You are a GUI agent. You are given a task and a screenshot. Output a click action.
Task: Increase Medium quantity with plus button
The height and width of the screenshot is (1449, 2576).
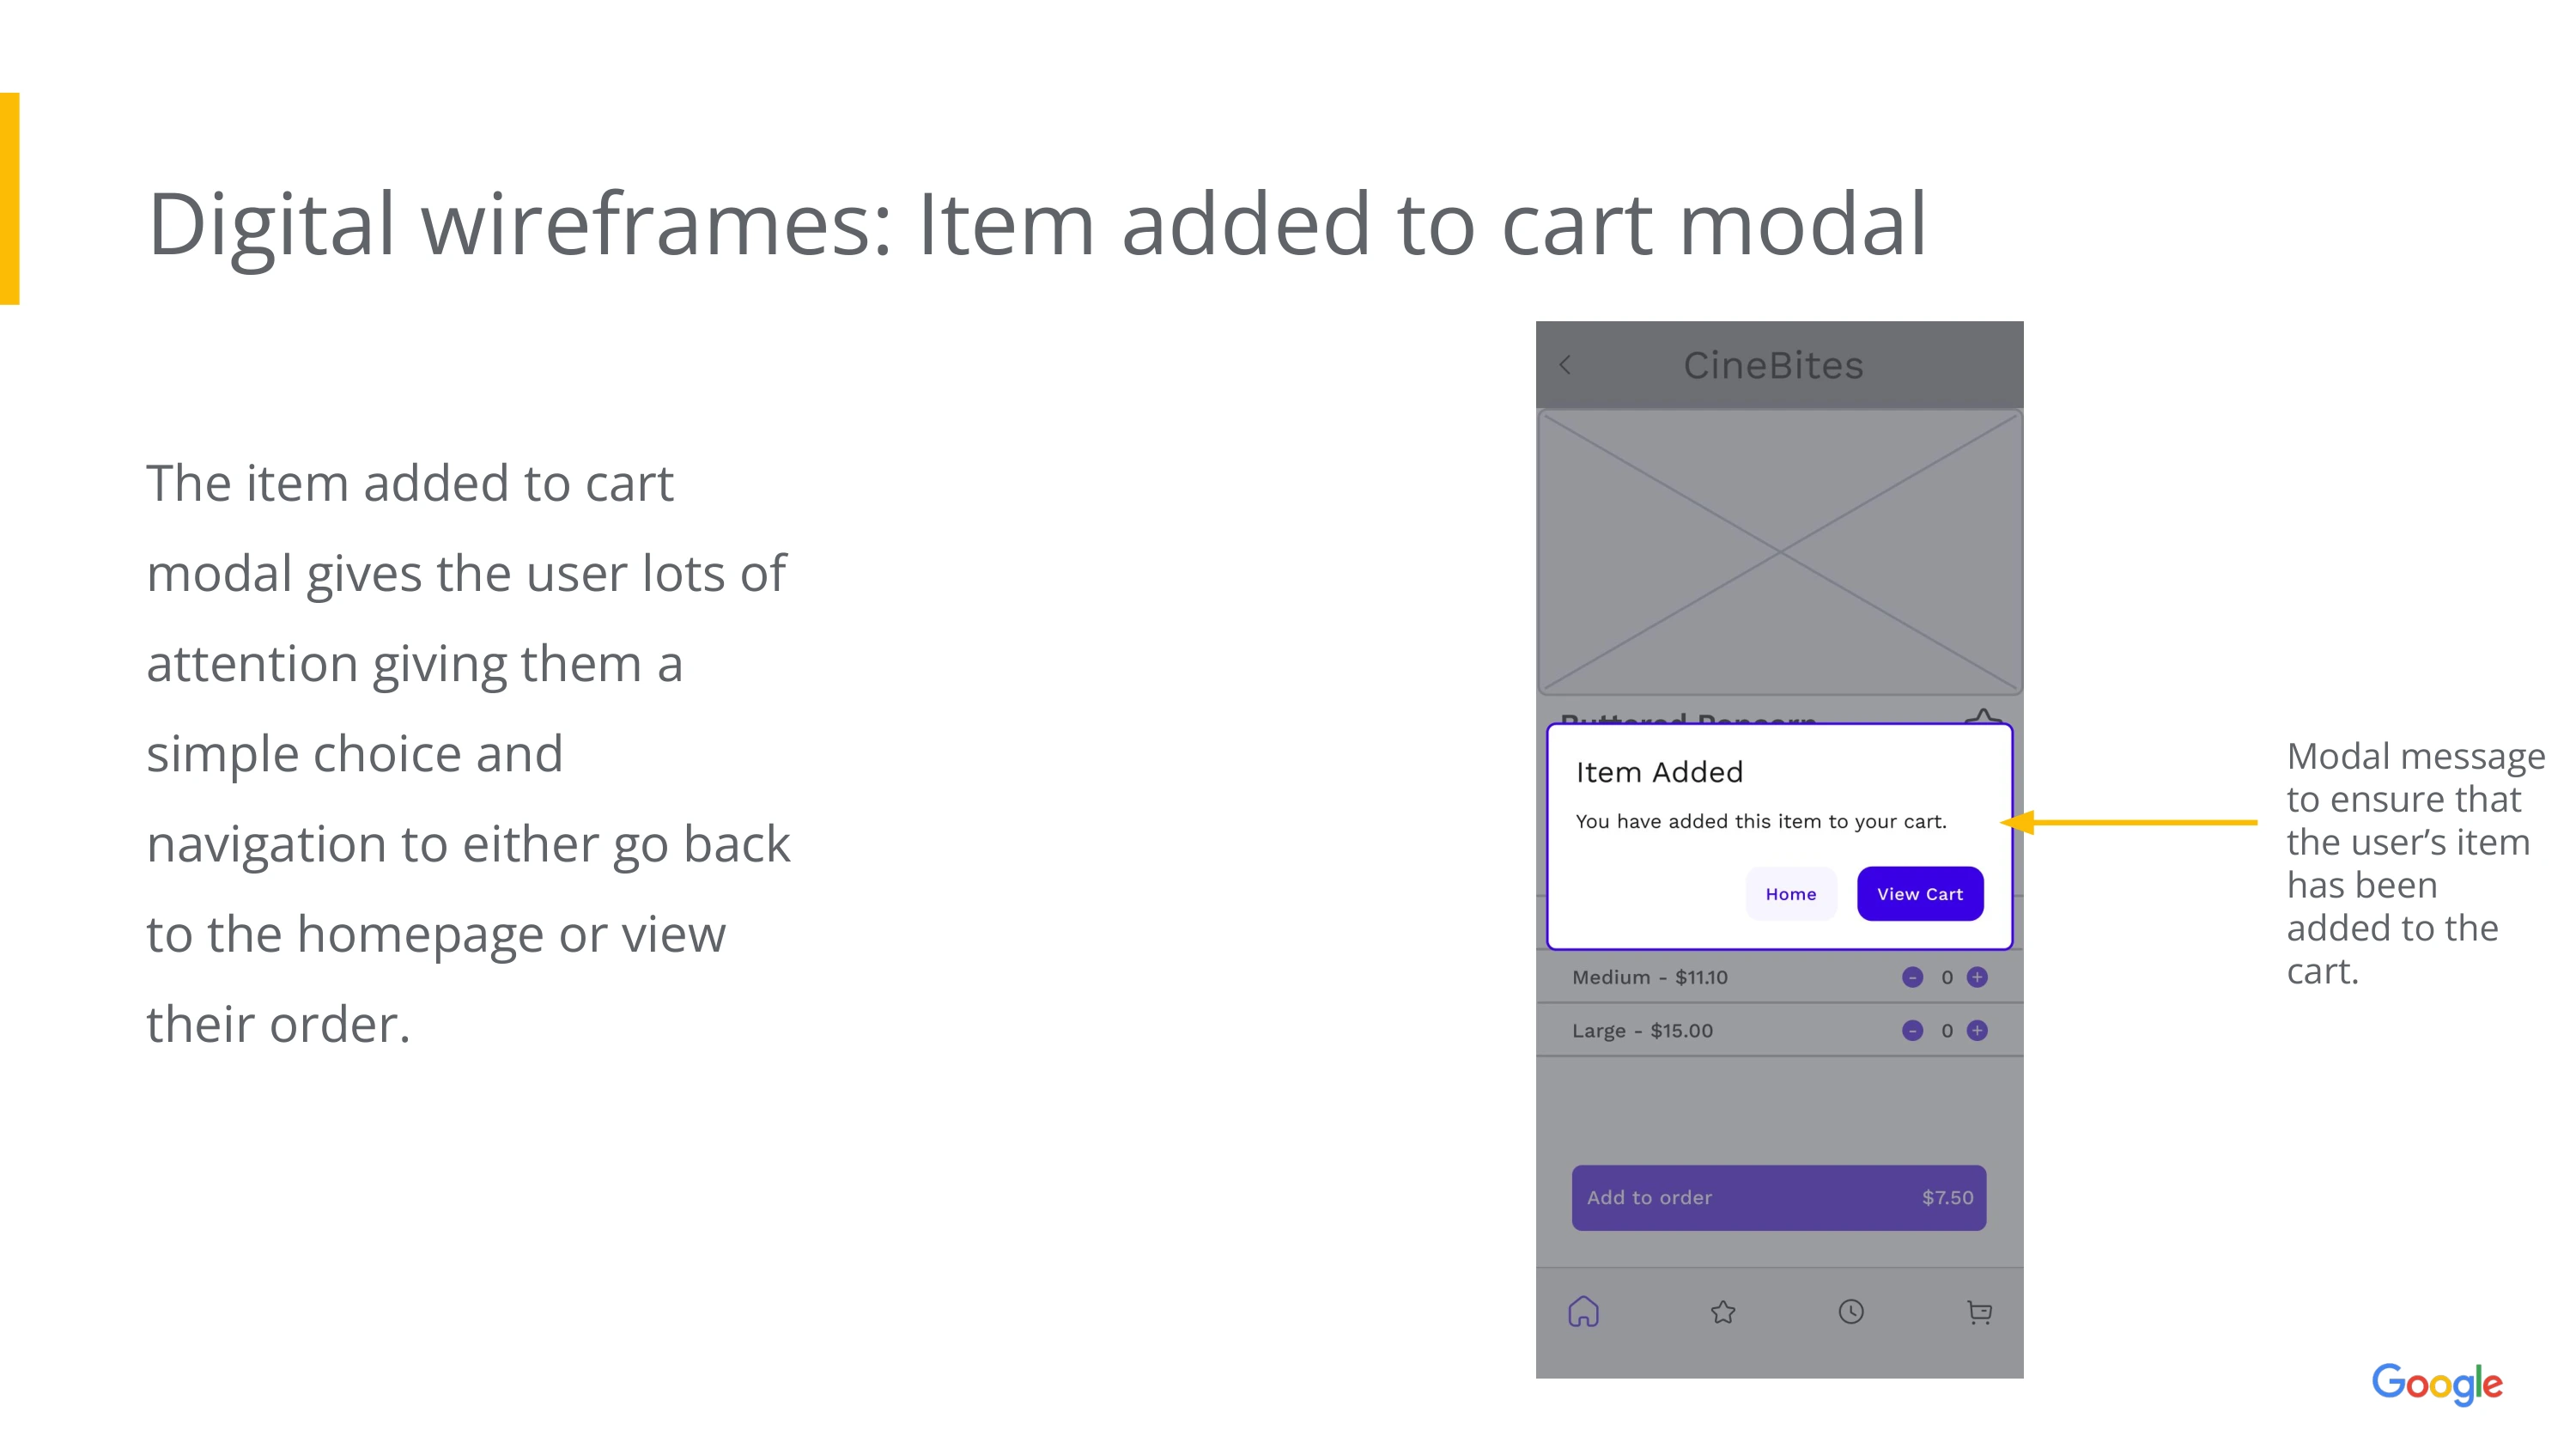[x=1977, y=977]
